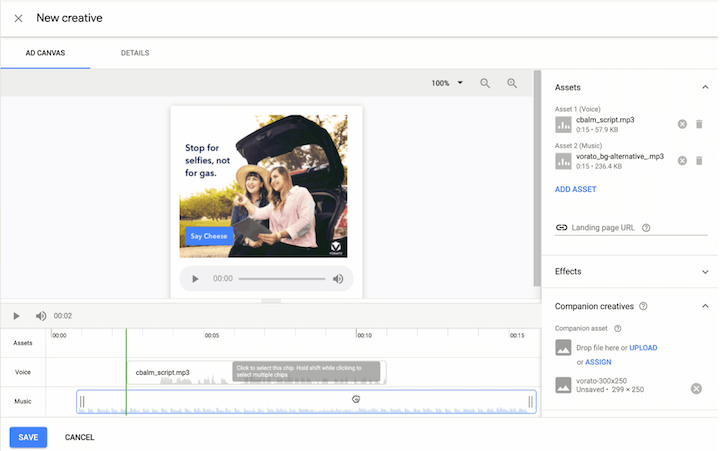
Task: Click the ASSIGN link for companion asset
Action: pos(598,362)
